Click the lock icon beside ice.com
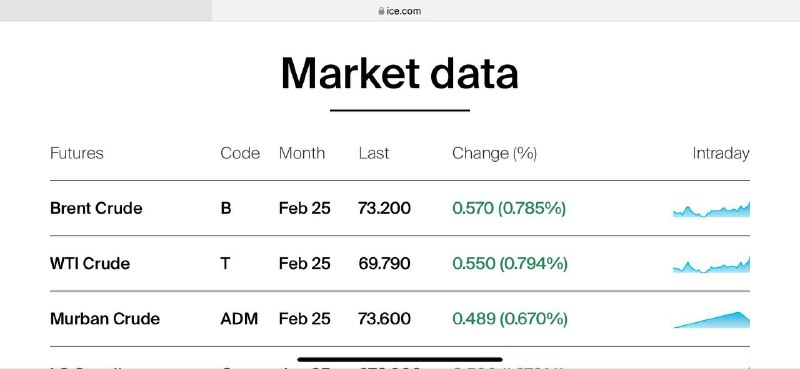The width and height of the screenshot is (800, 369). click(x=381, y=11)
